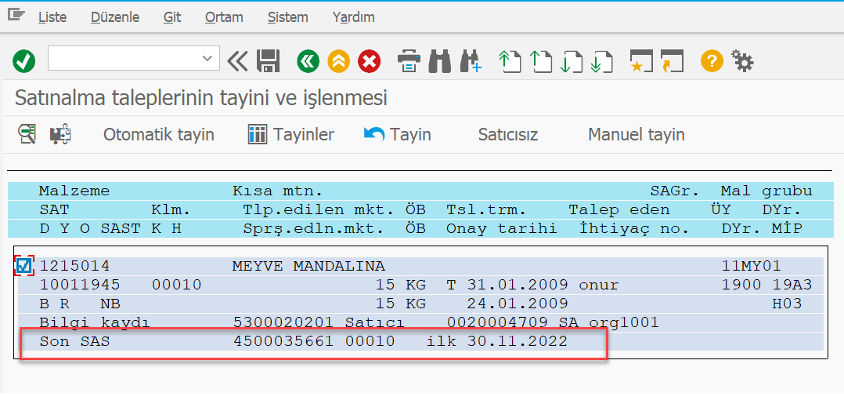Jump to first page icon

click(x=510, y=61)
